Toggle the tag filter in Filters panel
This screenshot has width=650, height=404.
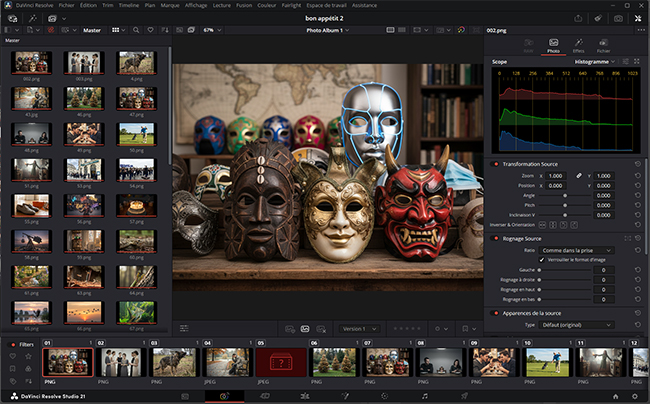(13, 381)
